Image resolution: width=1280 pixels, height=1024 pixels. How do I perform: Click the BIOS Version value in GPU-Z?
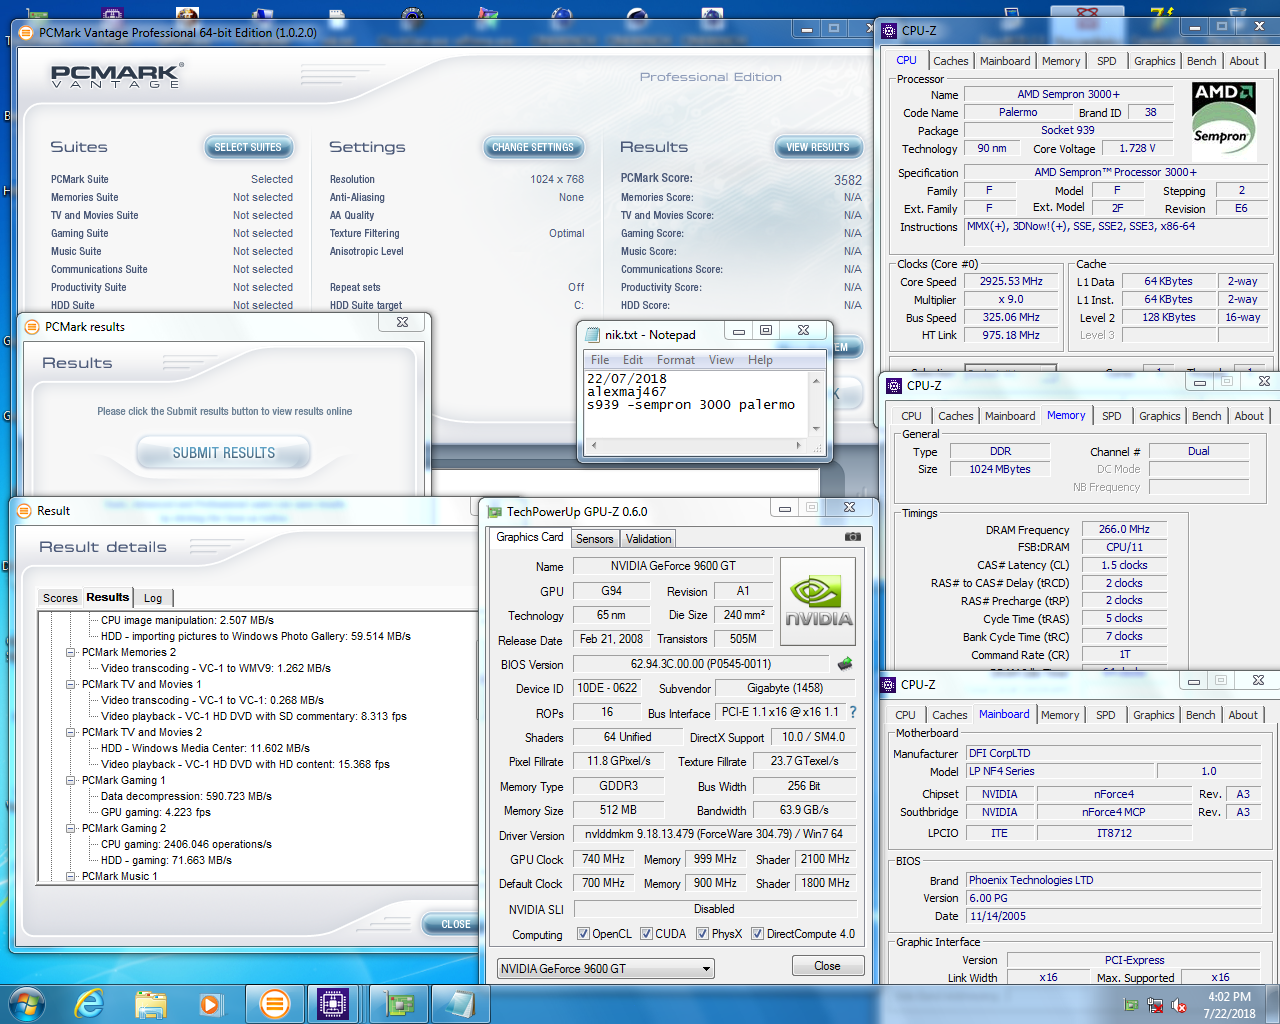pos(701,664)
